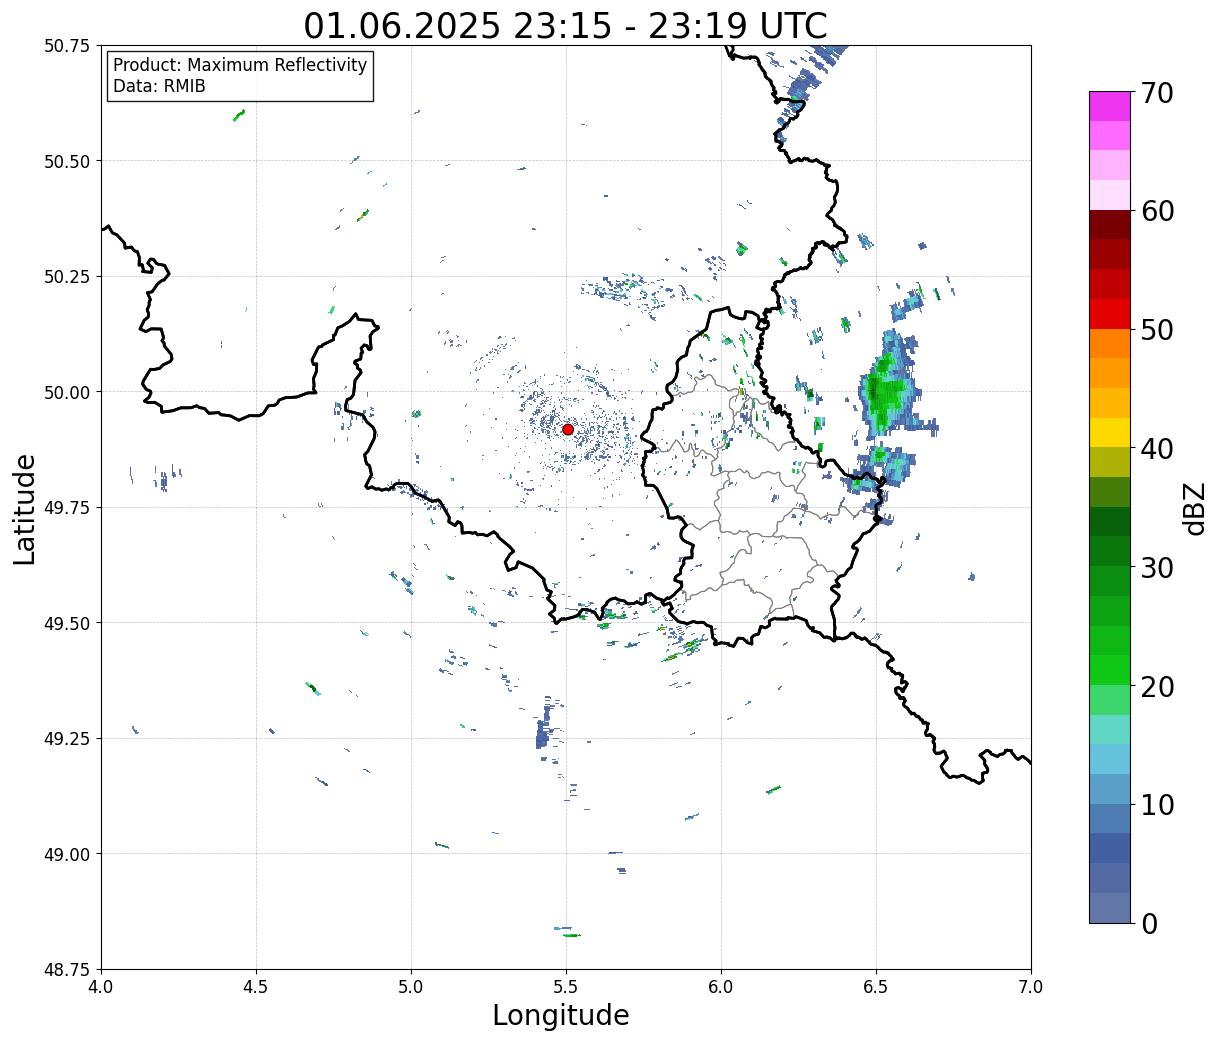The width and height of the screenshot is (1219, 1040).
Task: Click the pale pink band just above 60 dBZ
Action: tap(1110, 195)
